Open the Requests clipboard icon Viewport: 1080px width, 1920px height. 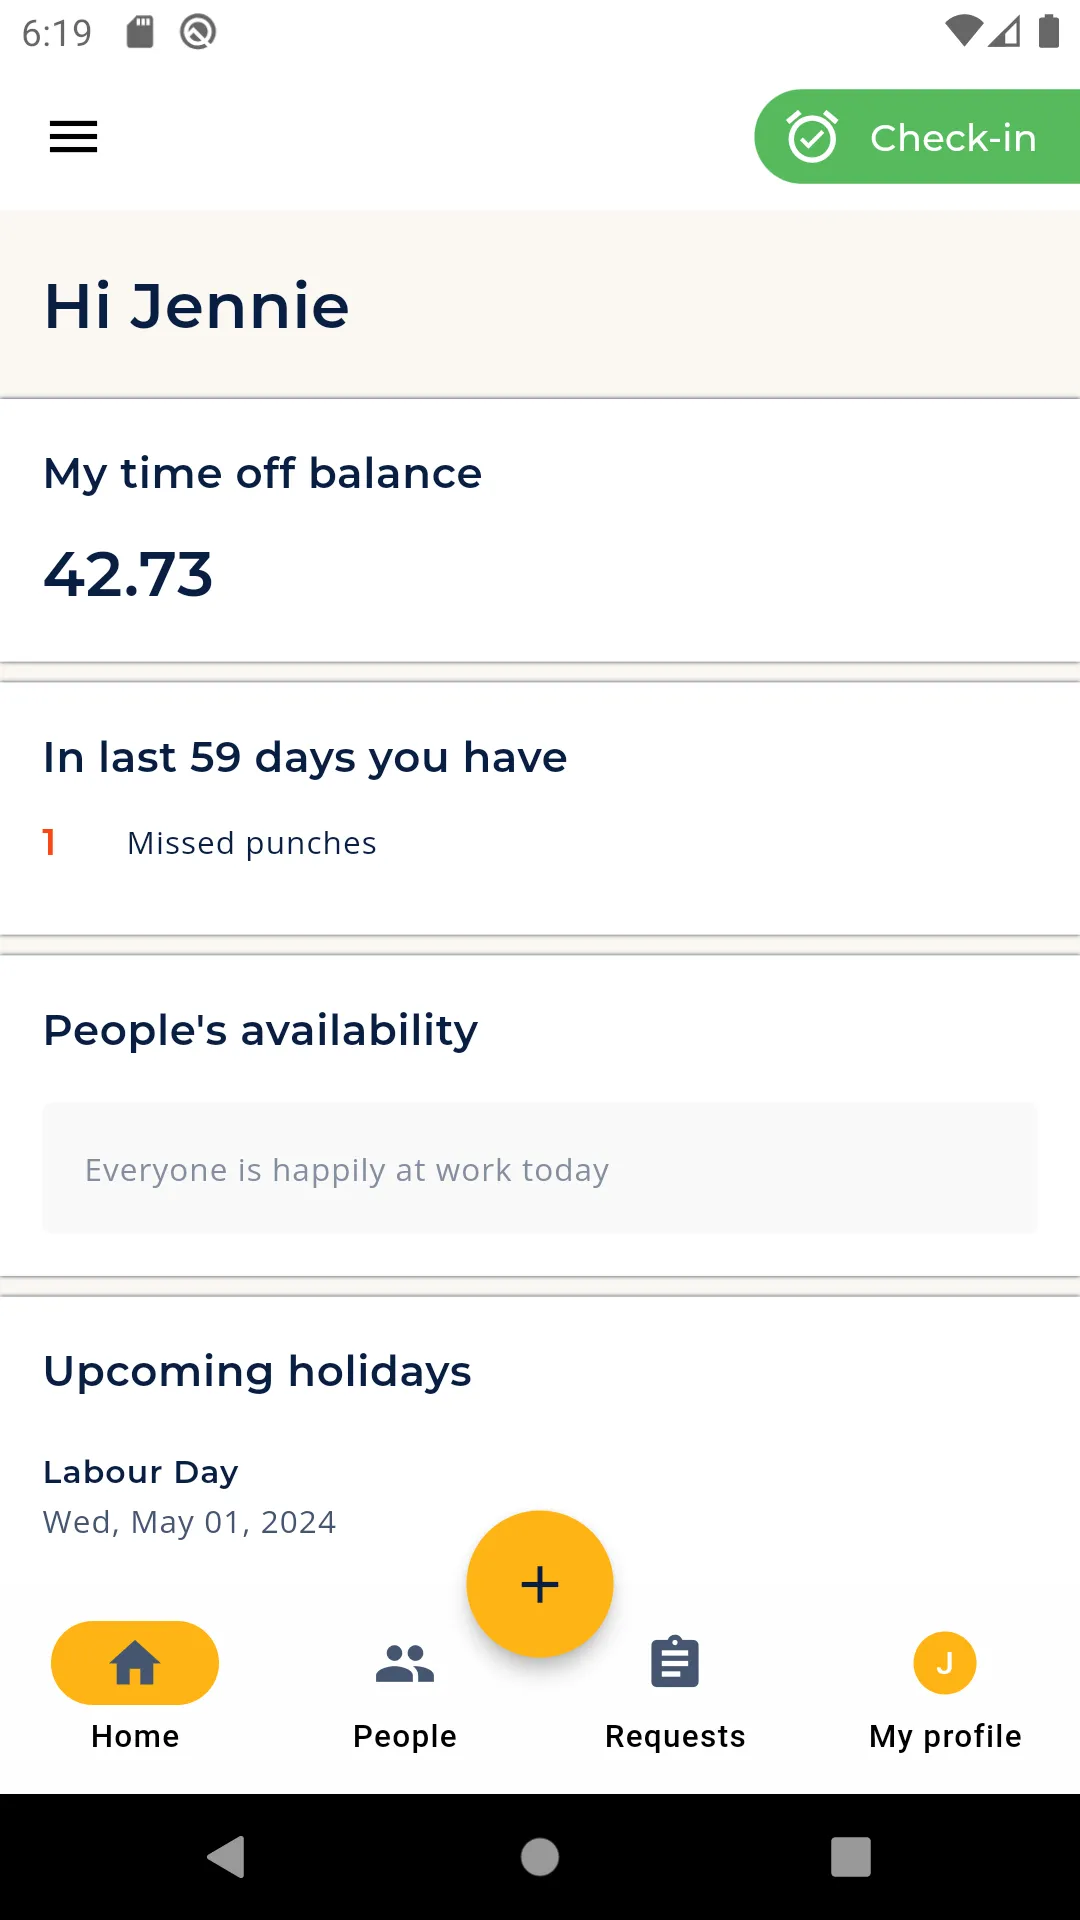click(x=675, y=1663)
